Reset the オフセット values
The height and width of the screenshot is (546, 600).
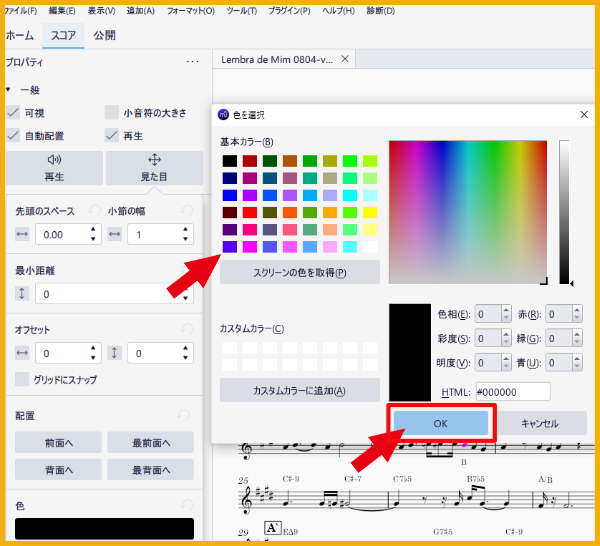tap(187, 329)
